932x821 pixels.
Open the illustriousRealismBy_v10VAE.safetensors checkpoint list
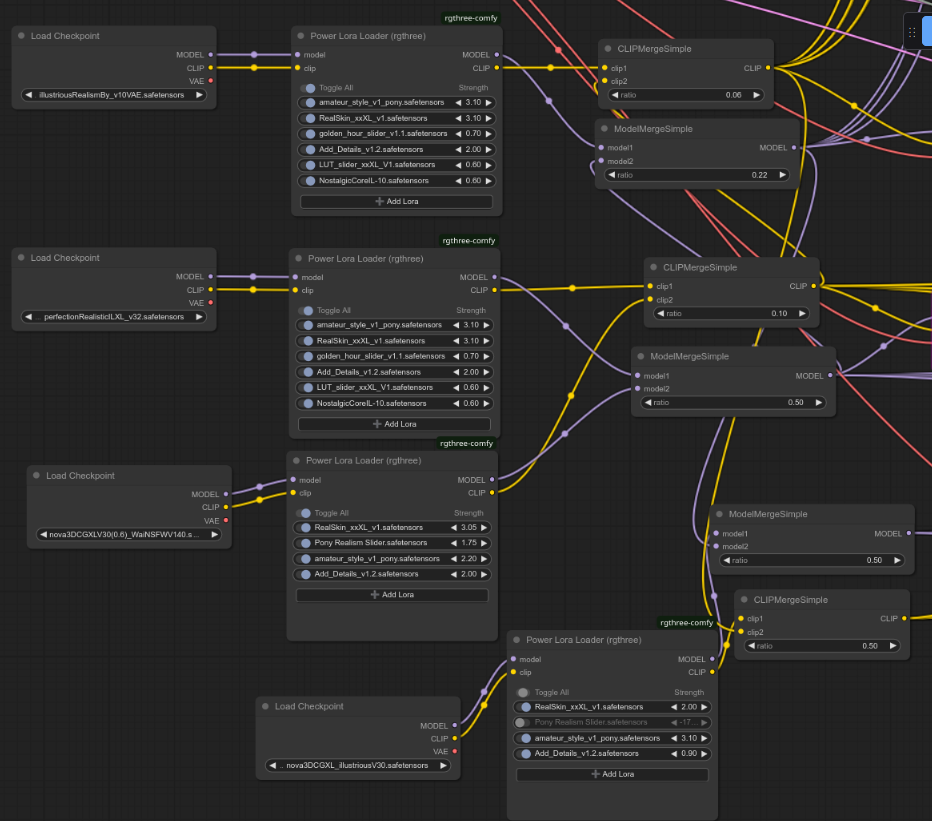(x=114, y=95)
